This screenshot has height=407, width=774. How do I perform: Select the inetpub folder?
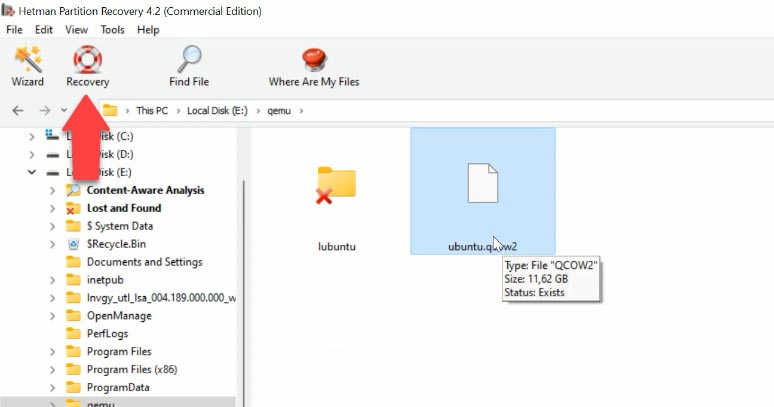(105, 280)
